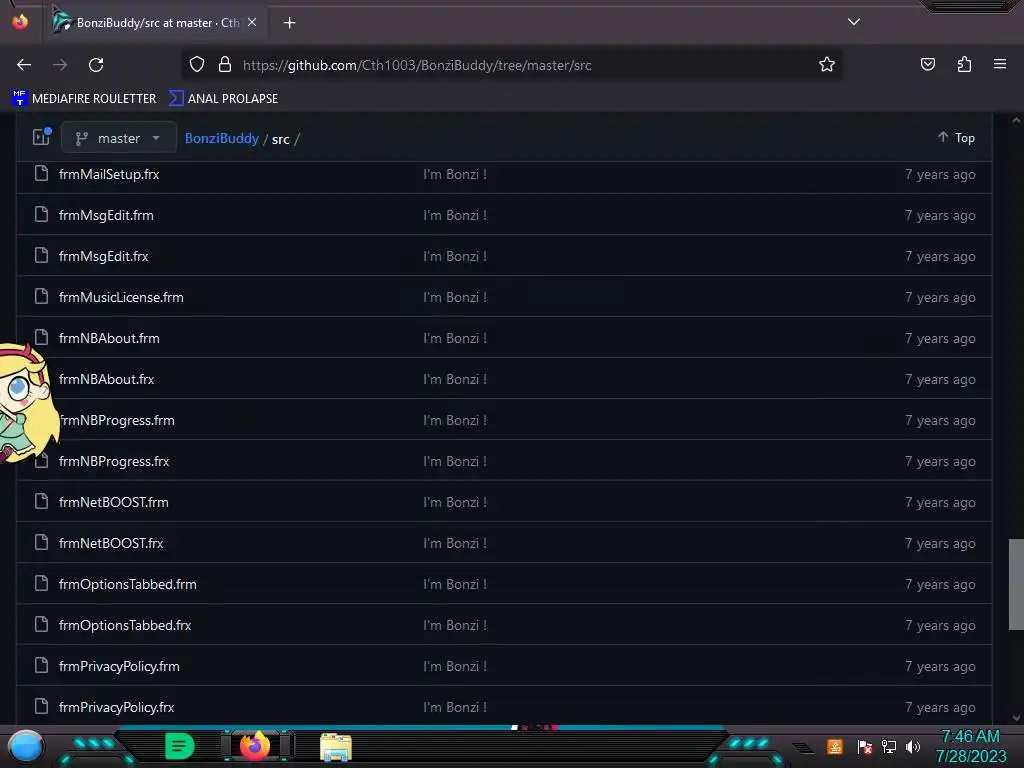Click file icon beside frmMsgEdit.frm
The height and width of the screenshot is (768, 1024).
(42, 215)
